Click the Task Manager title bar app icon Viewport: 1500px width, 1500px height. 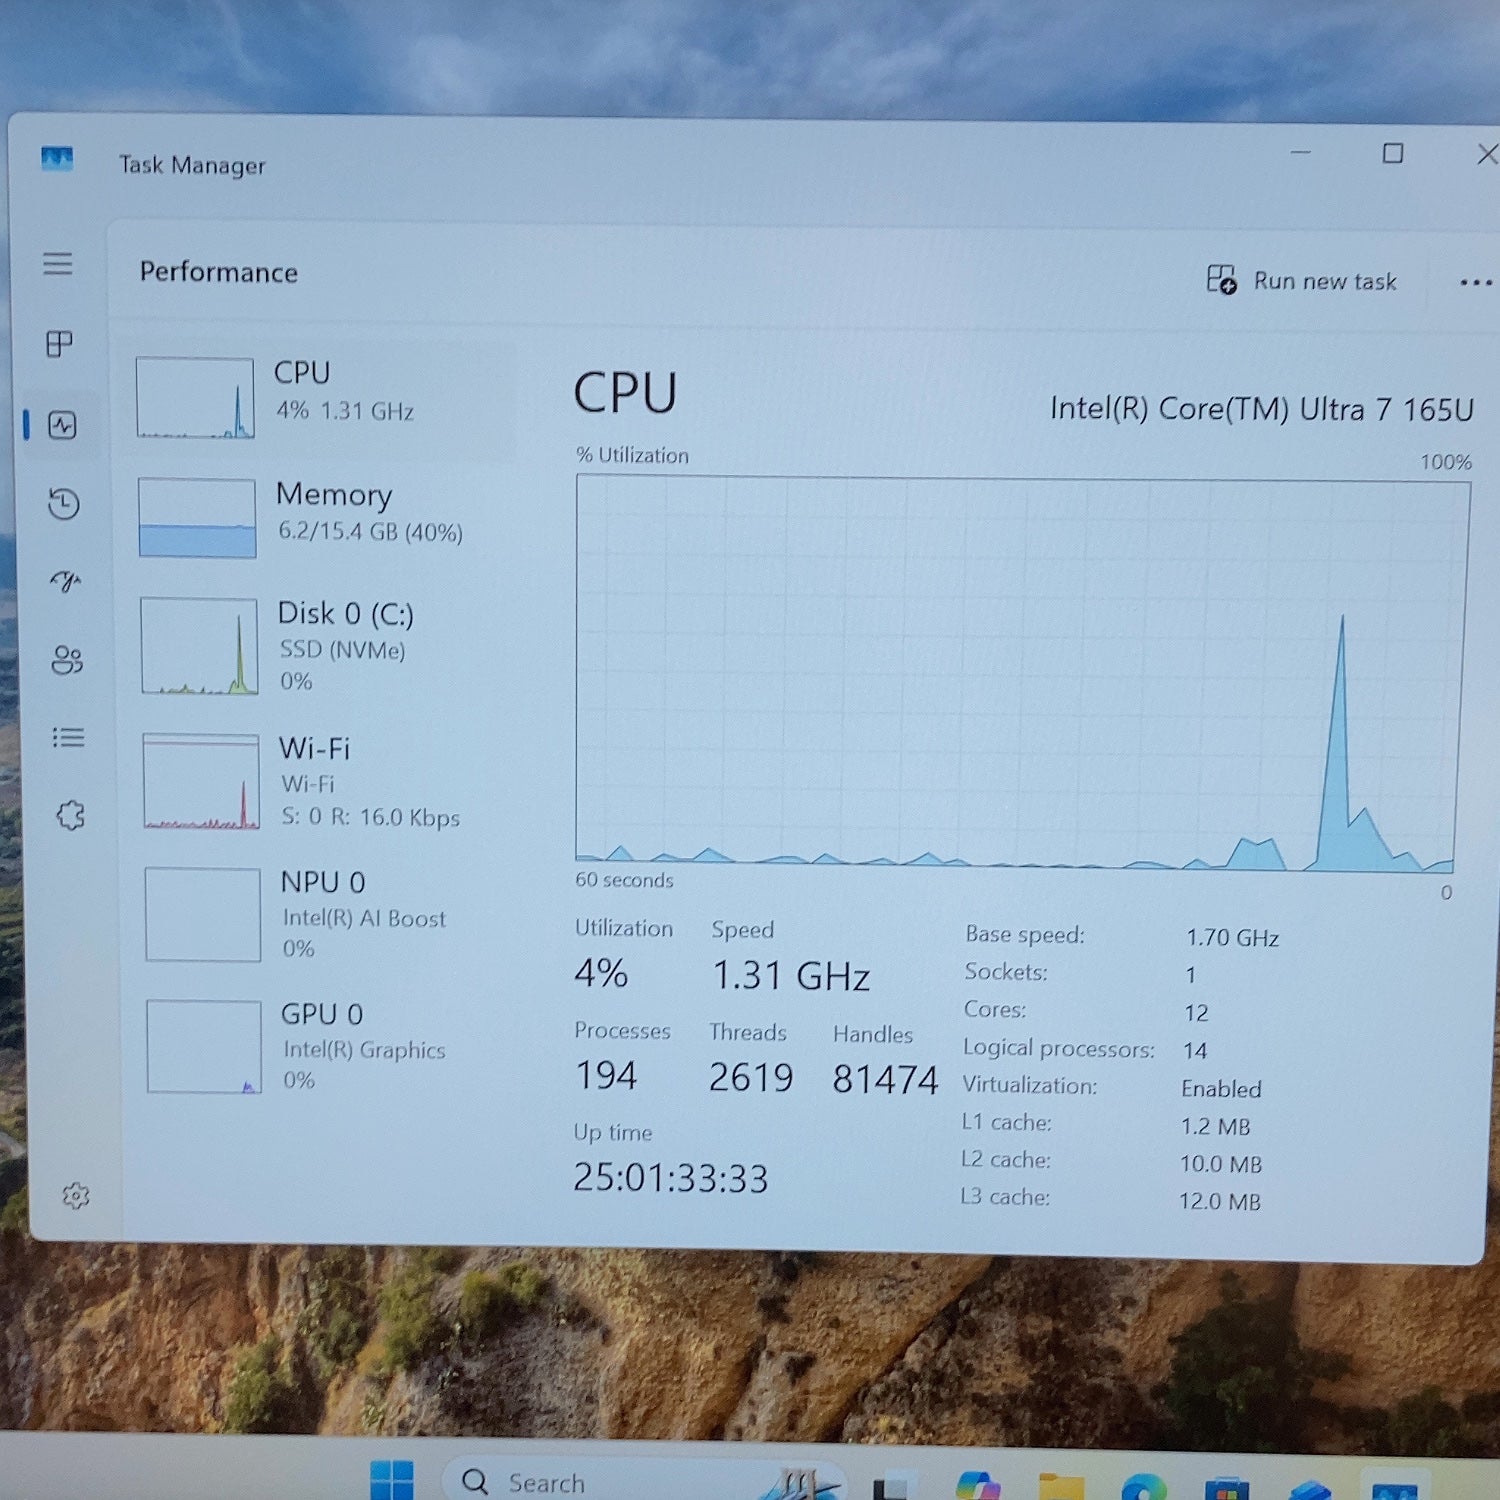coord(57,158)
